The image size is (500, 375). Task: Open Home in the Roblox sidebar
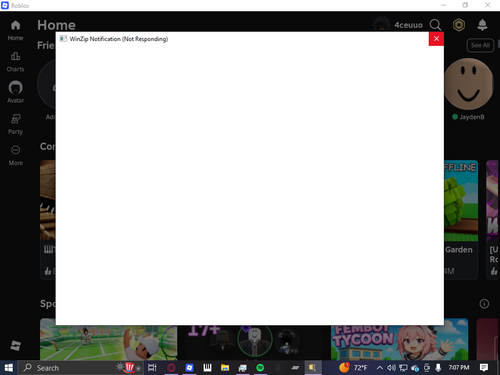tap(15, 30)
